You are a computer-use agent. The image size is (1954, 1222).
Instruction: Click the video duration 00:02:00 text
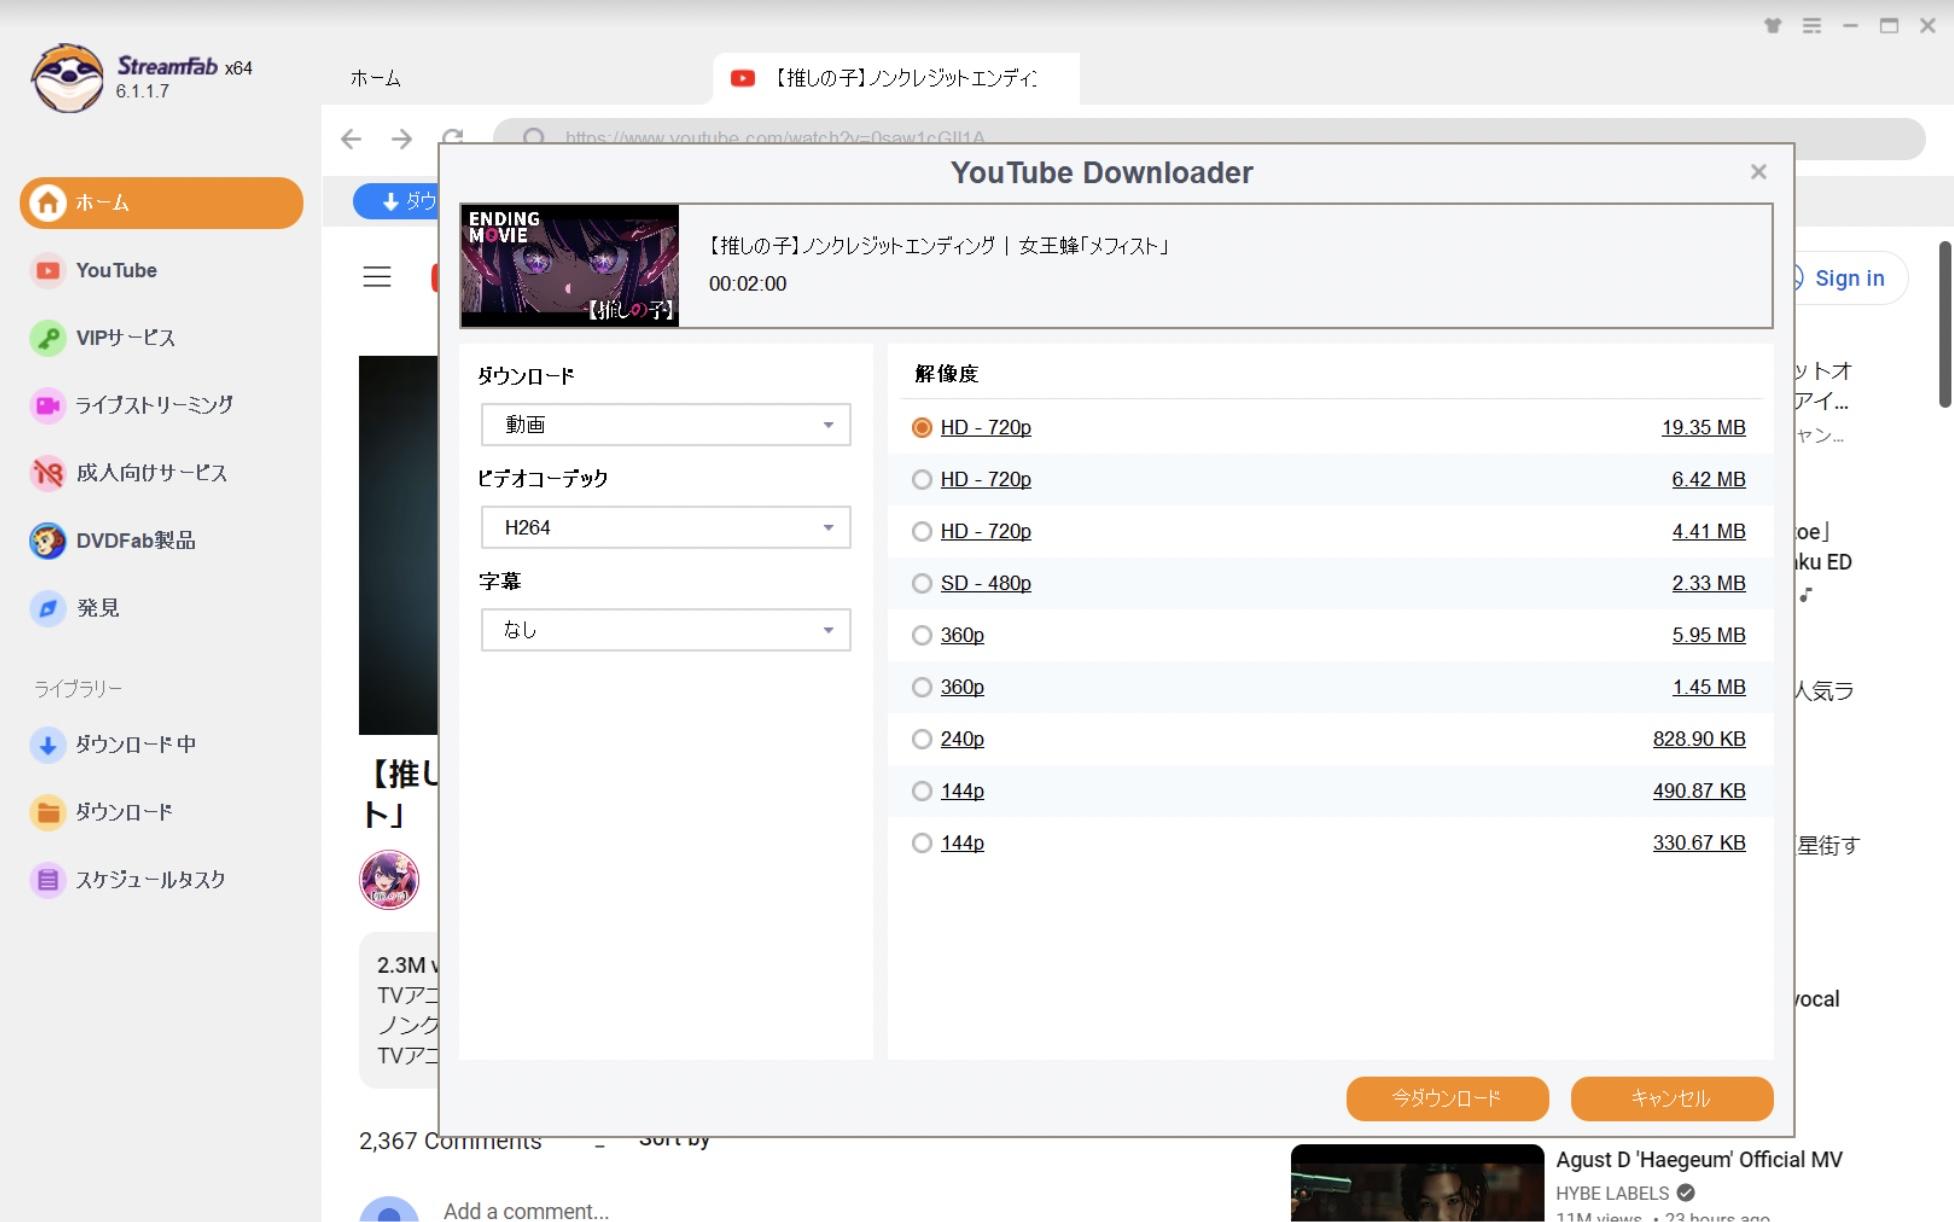[748, 284]
